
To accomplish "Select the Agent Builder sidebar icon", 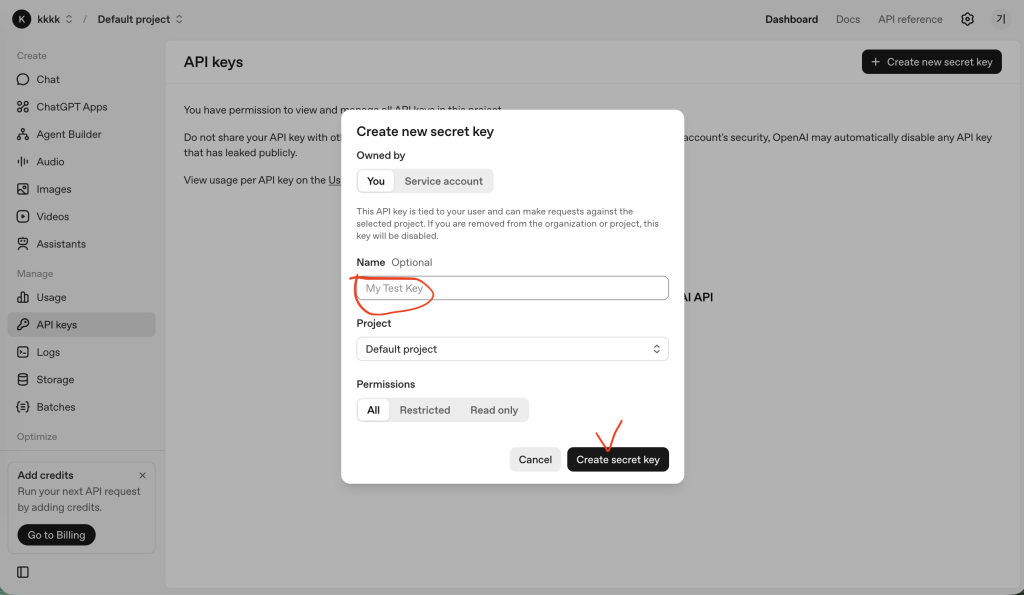I will point(23,134).
